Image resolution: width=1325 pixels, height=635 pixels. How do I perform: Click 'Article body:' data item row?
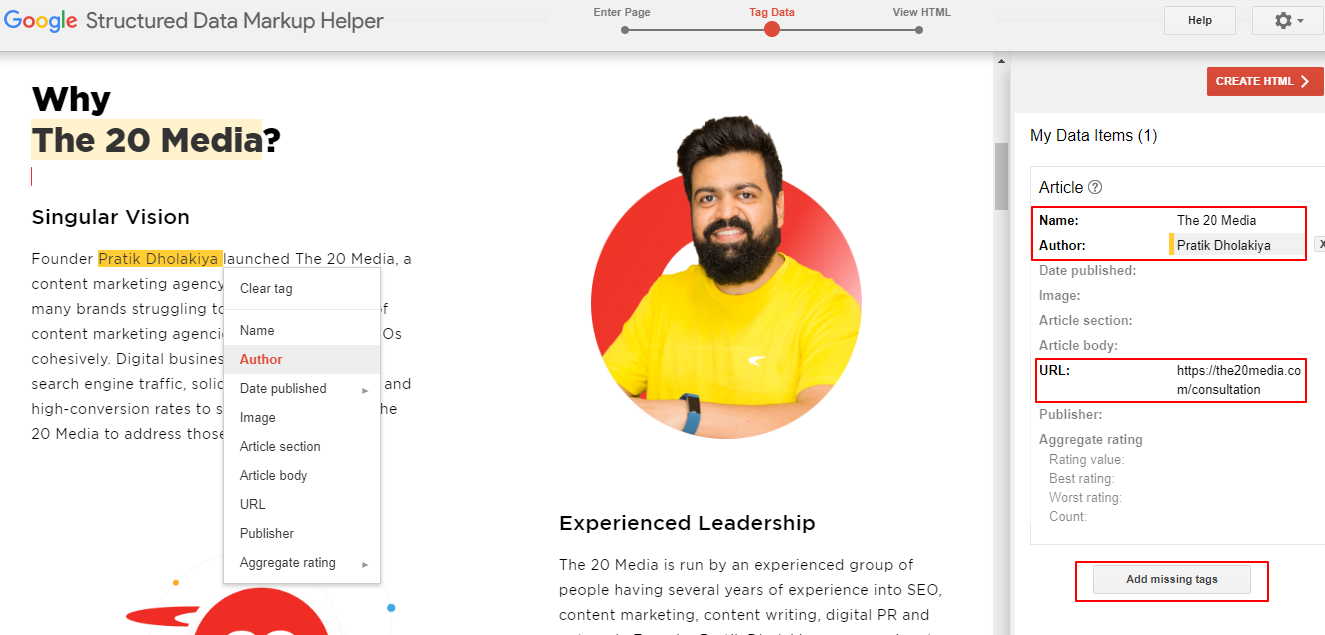click(x=1078, y=346)
